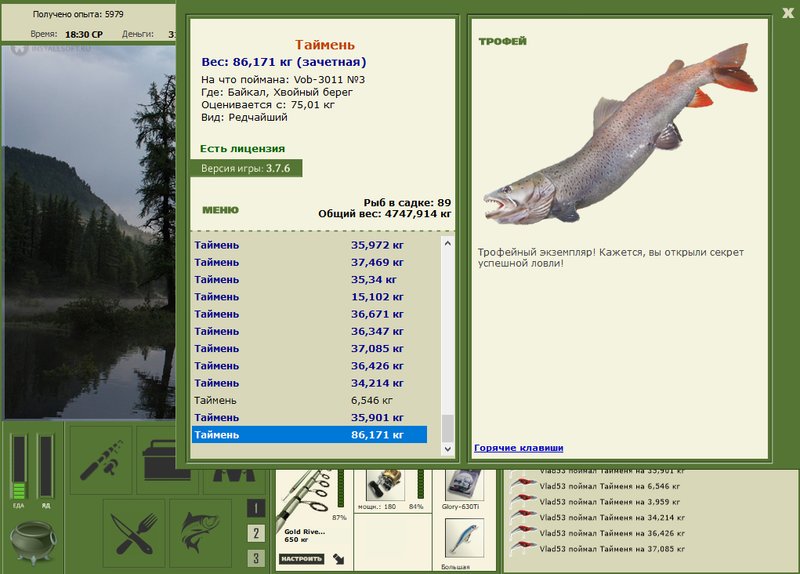800x574 pixels.
Task: Click the Деньги label
Action: pyautogui.click(x=138, y=34)
